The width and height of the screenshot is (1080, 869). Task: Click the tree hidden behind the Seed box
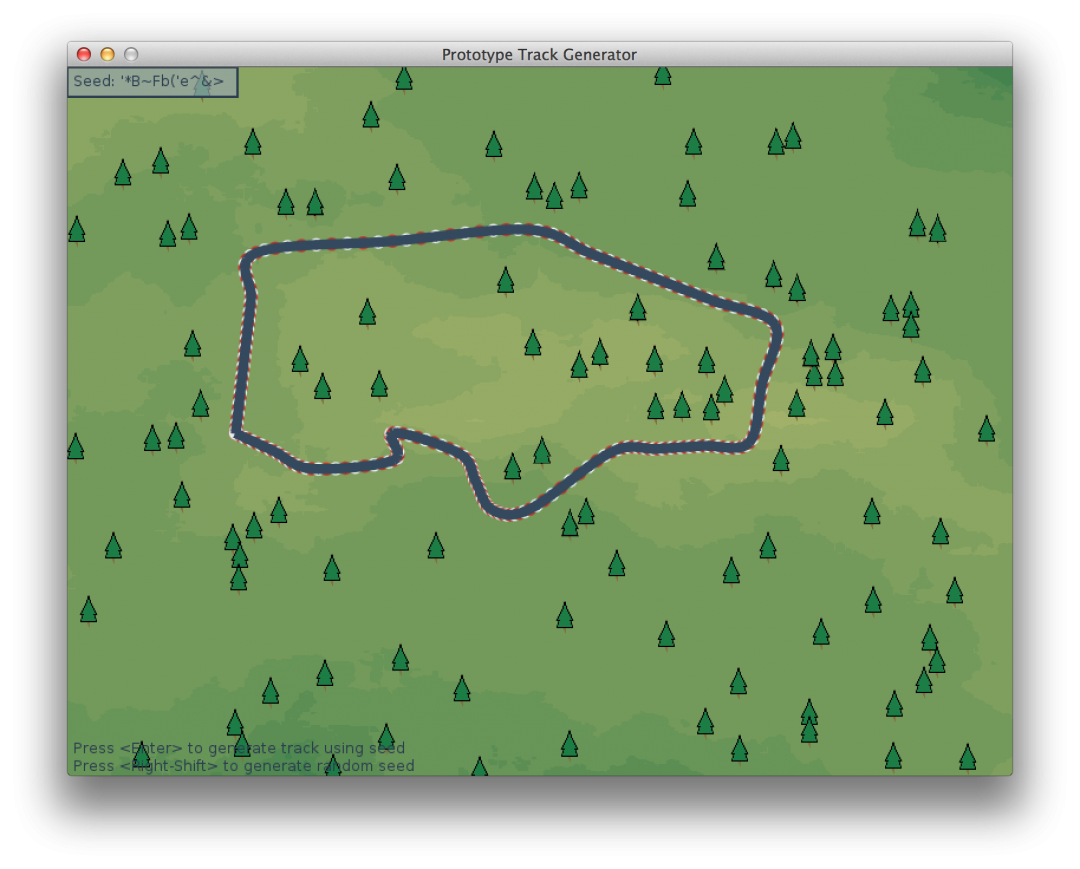[203, 86]
